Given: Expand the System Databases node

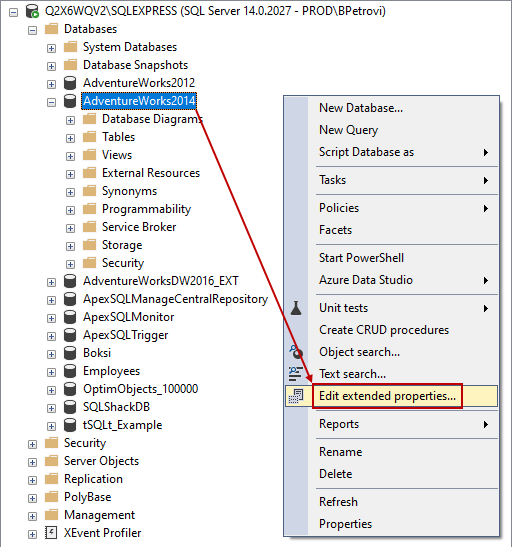Looking at the screenshot, I should (x=51, y=48).
